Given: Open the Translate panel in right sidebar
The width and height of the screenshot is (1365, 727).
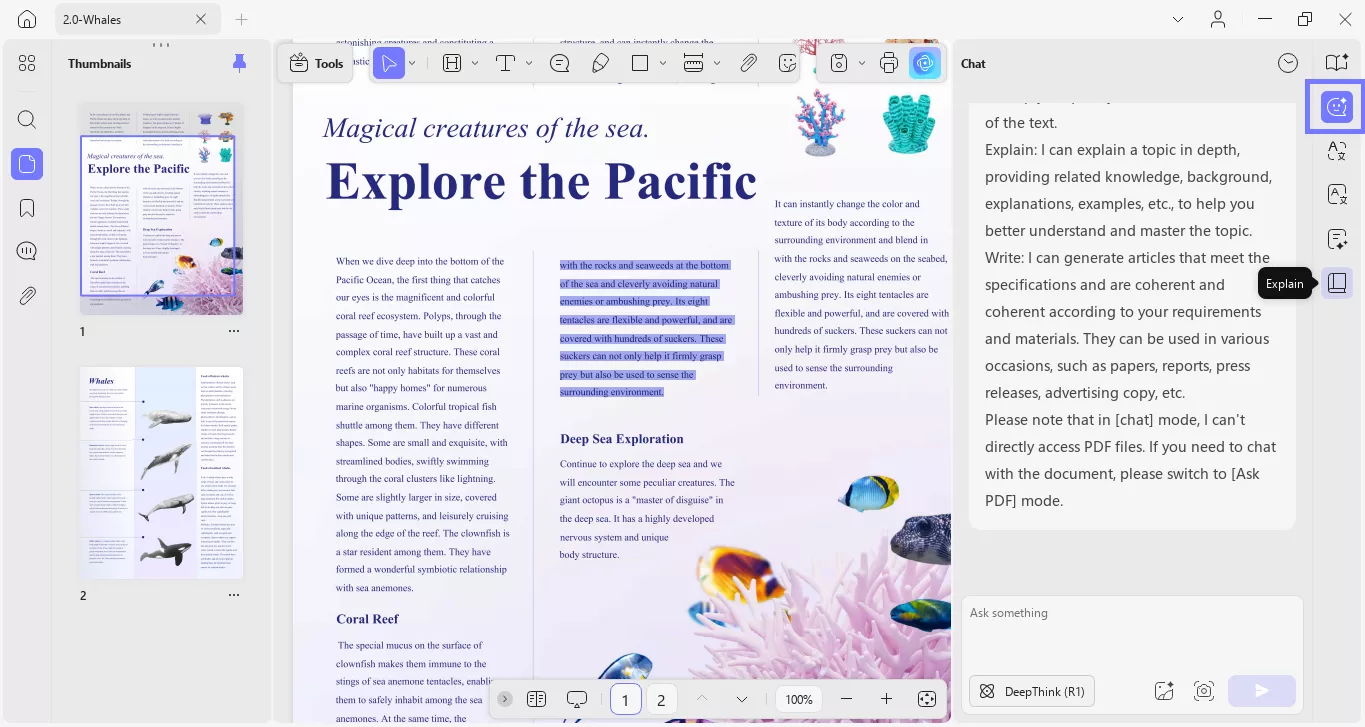Looking at the screenshot, I should [x=1337, y=194].
